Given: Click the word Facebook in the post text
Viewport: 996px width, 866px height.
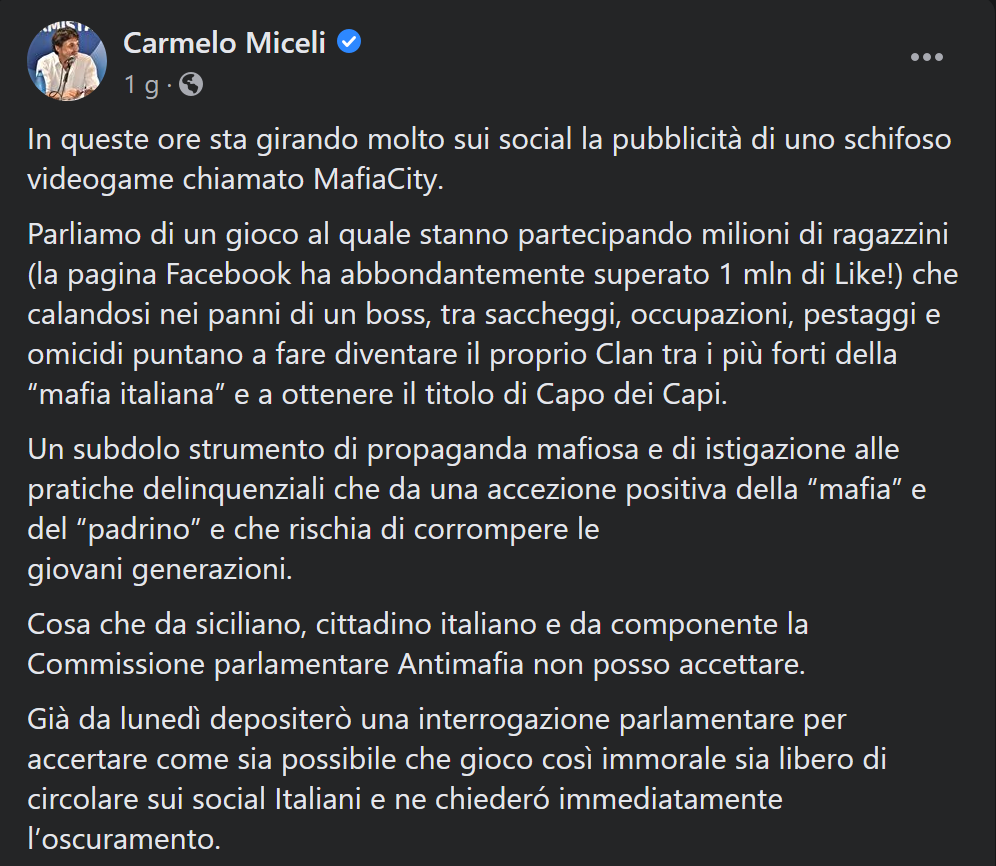Looking at the screenshot, I should [229, 274].
